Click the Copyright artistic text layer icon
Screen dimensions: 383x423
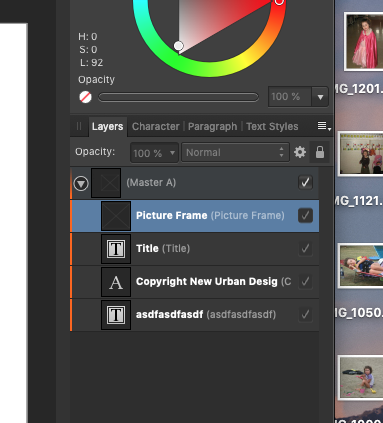(116, 282)
